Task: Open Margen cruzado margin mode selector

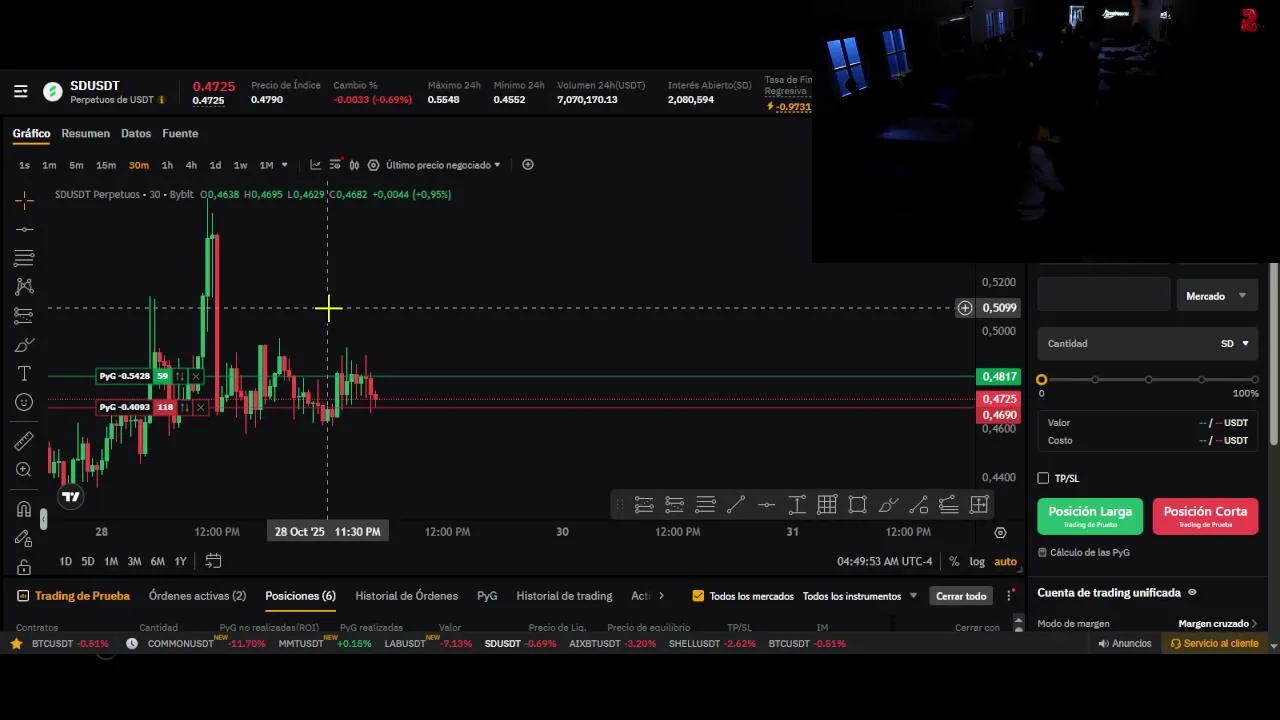Action: coord(1217,624)
